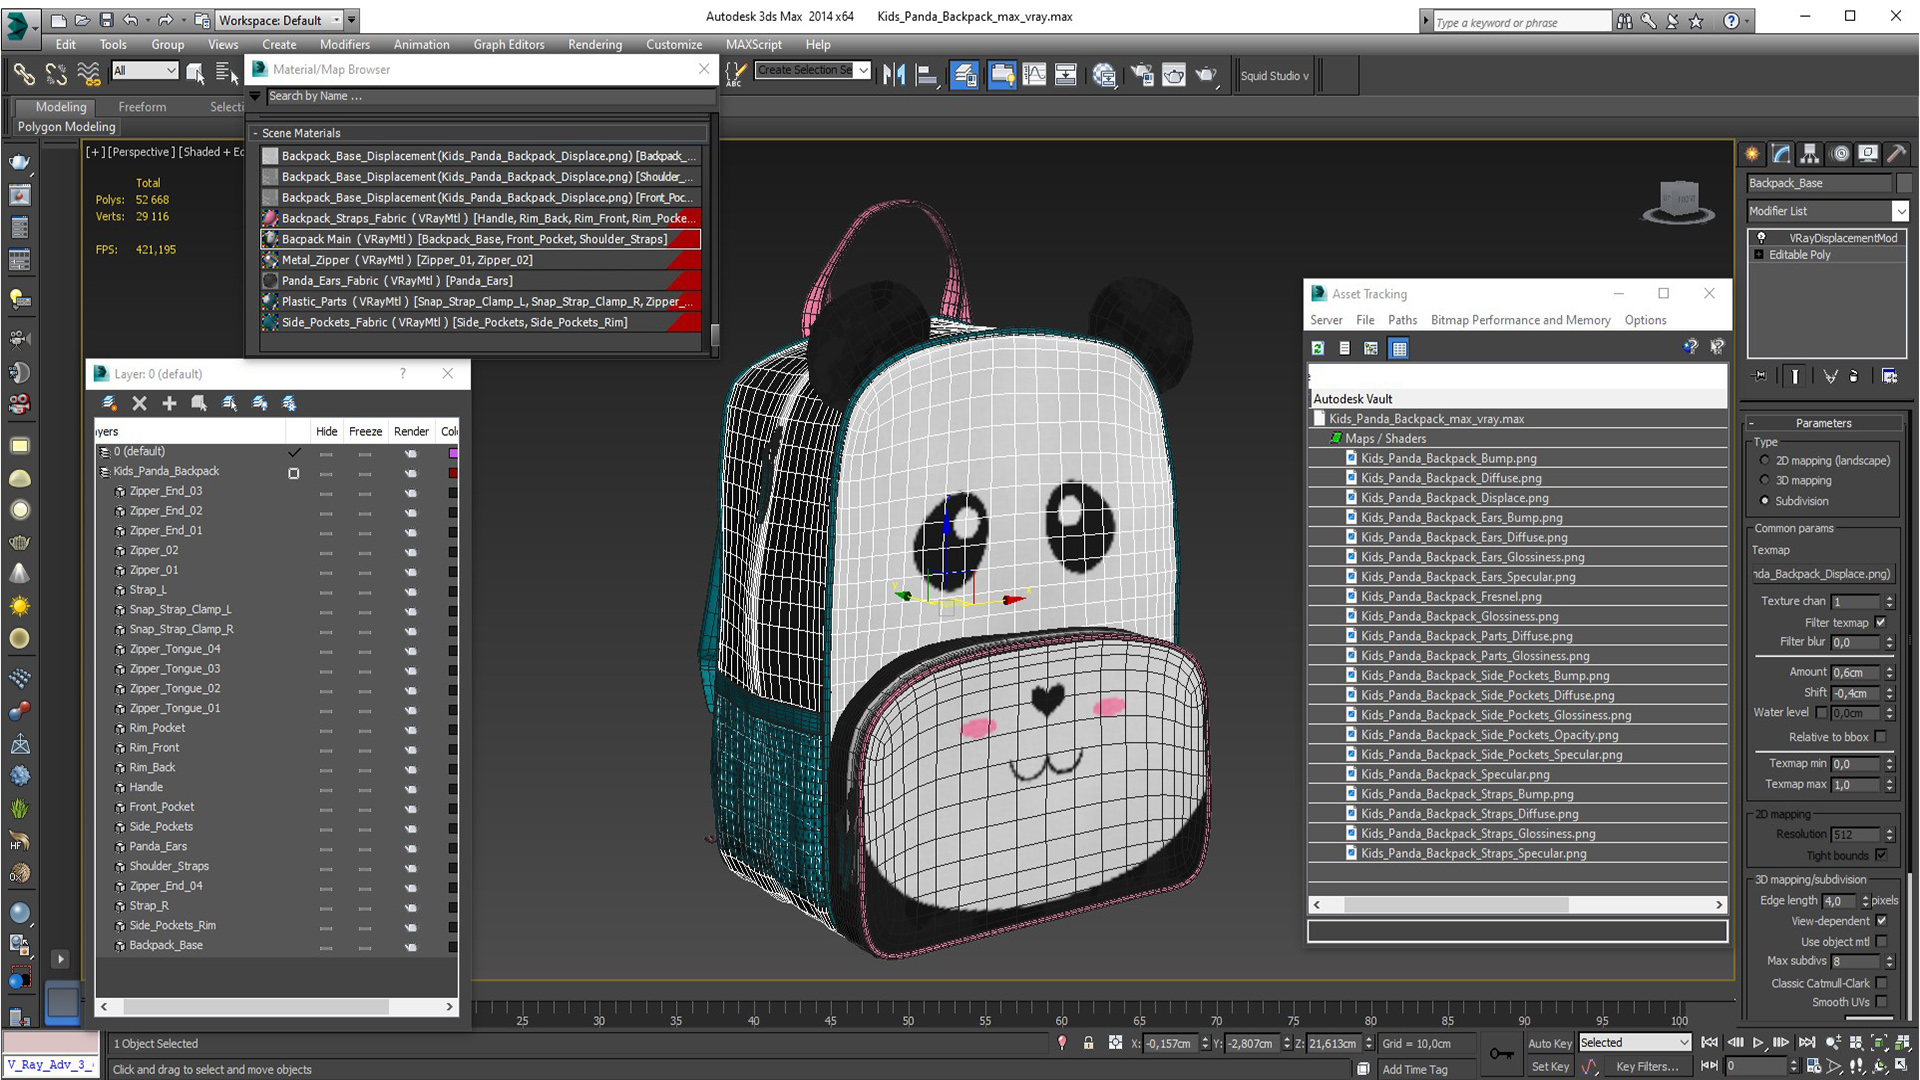The image size is (1920, 1080).
Task: Click Delete layer X icon
Action: (140, 403)
